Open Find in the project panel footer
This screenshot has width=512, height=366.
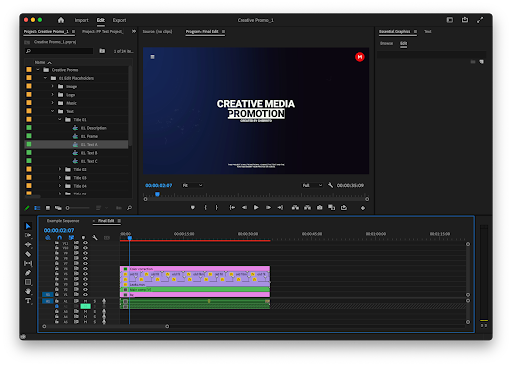pyautogui.click(x=129, y=208)
